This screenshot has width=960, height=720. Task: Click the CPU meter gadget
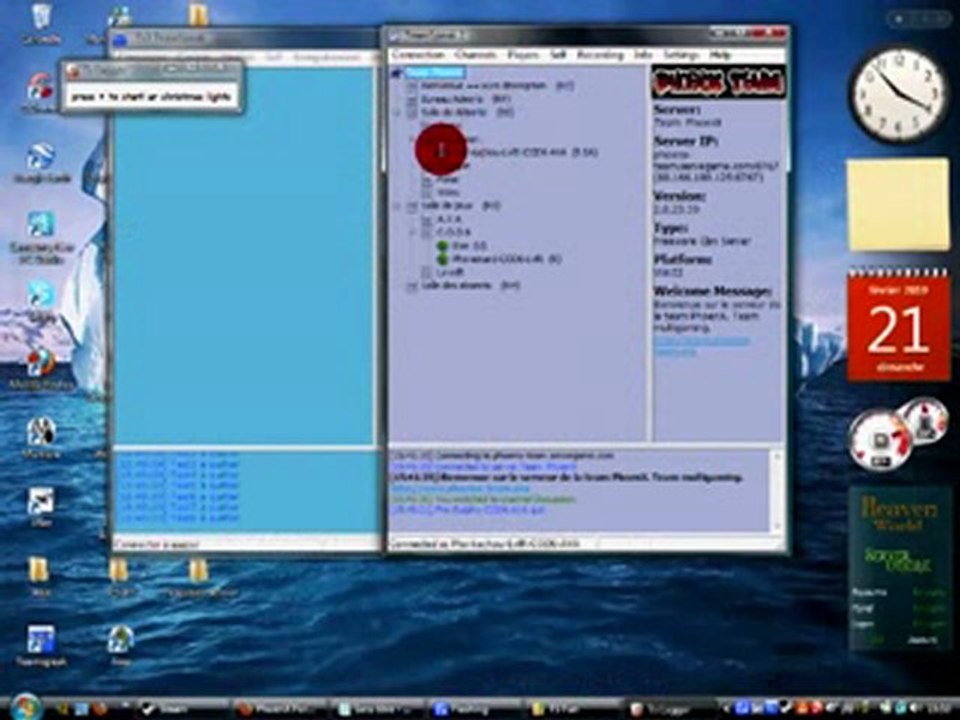(x=897, y=434)
